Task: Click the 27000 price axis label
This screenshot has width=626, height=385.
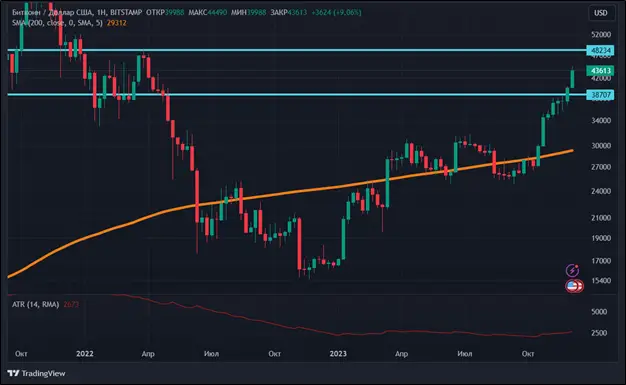Action: 601,167
